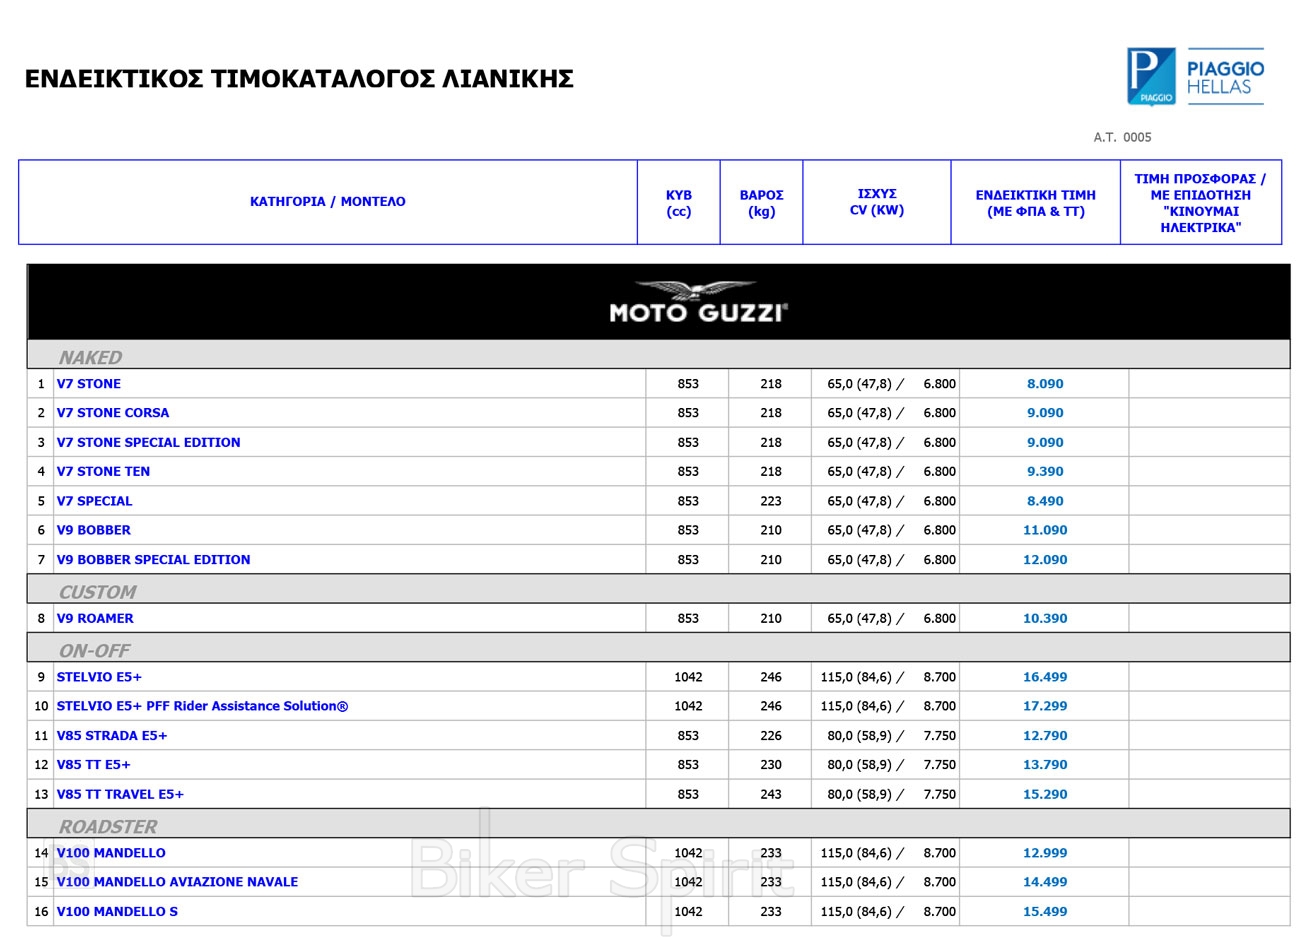Image resolution: width=1300 pixels, height=939 pixels.
Task: Open V100 MANDELLO AVIAZIONE NAVALE entry
Action: click(x=177, y=882)
